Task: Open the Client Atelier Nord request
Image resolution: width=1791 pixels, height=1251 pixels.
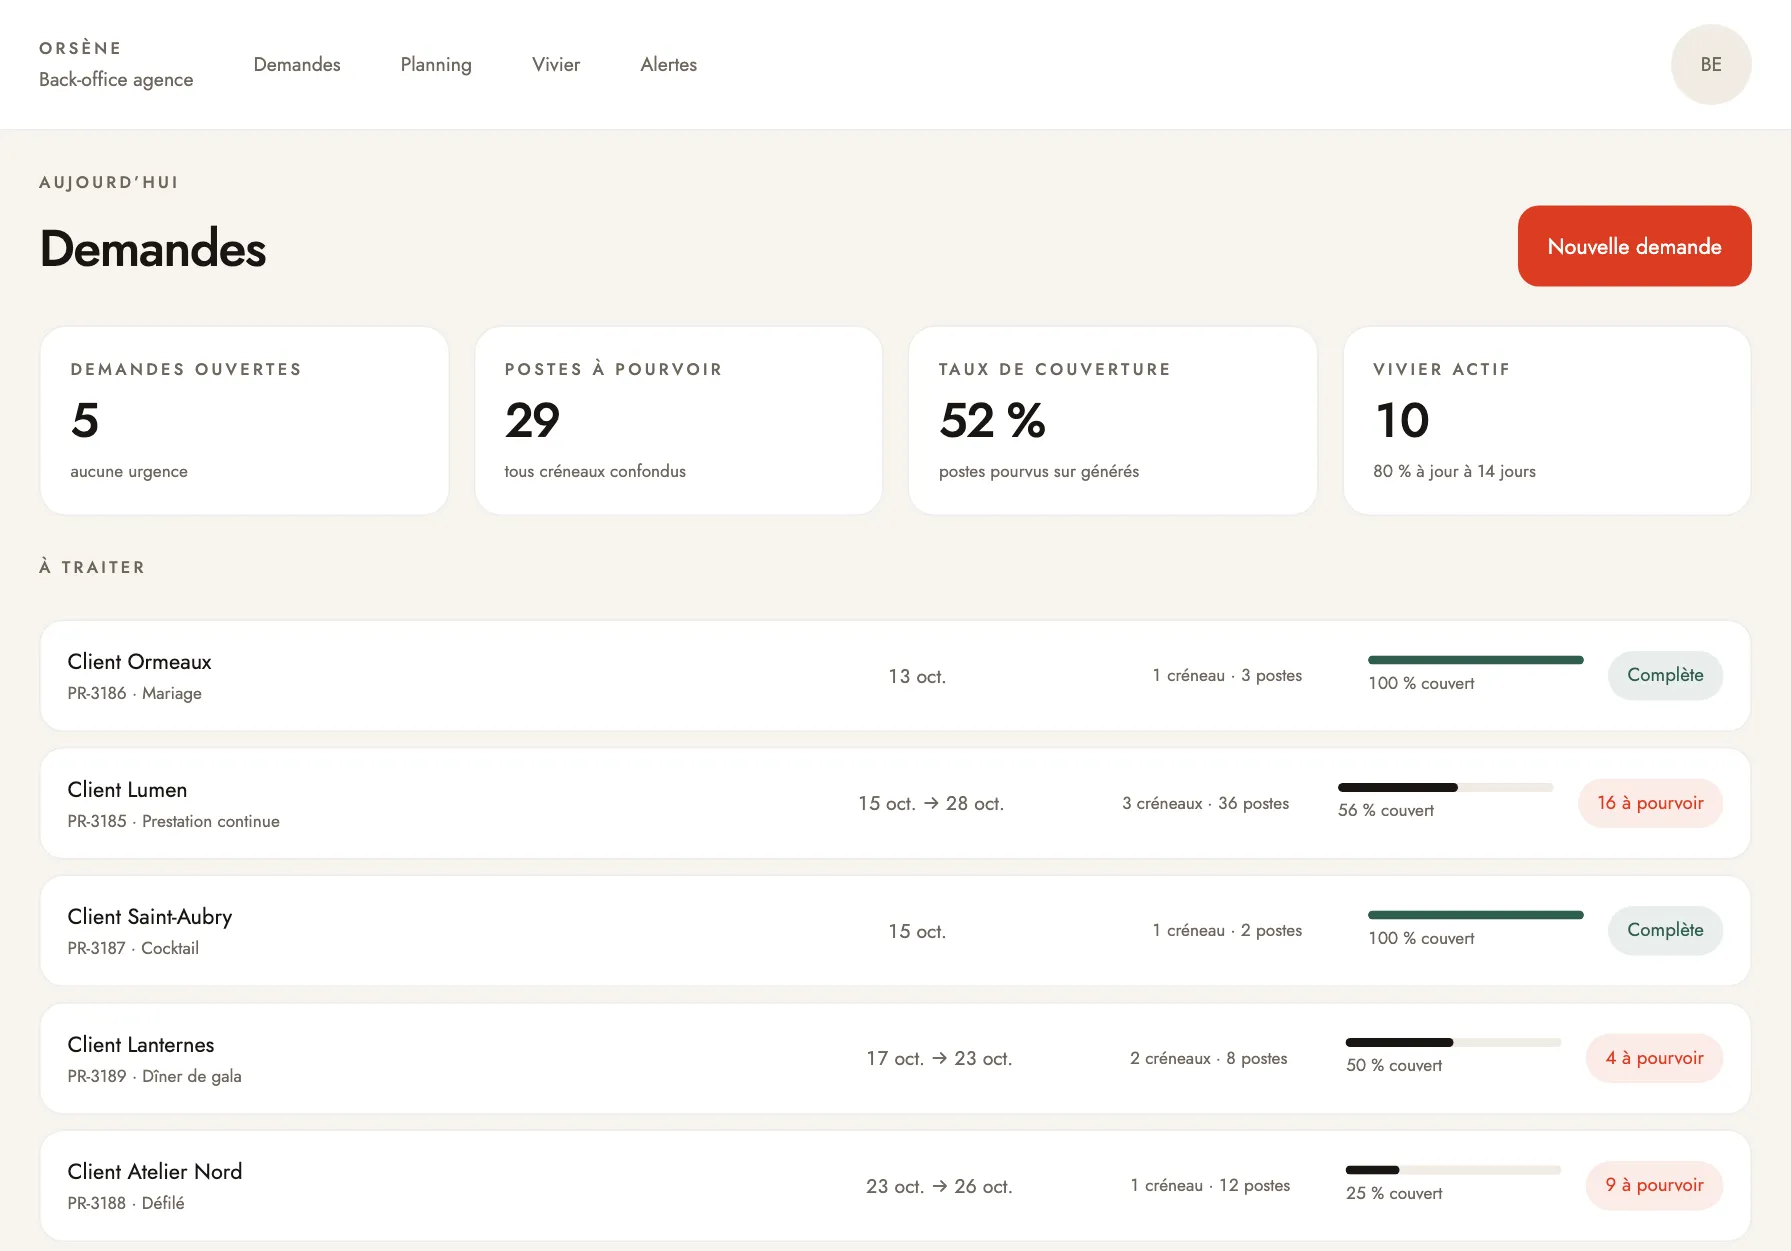Action: coord(895,1186)
